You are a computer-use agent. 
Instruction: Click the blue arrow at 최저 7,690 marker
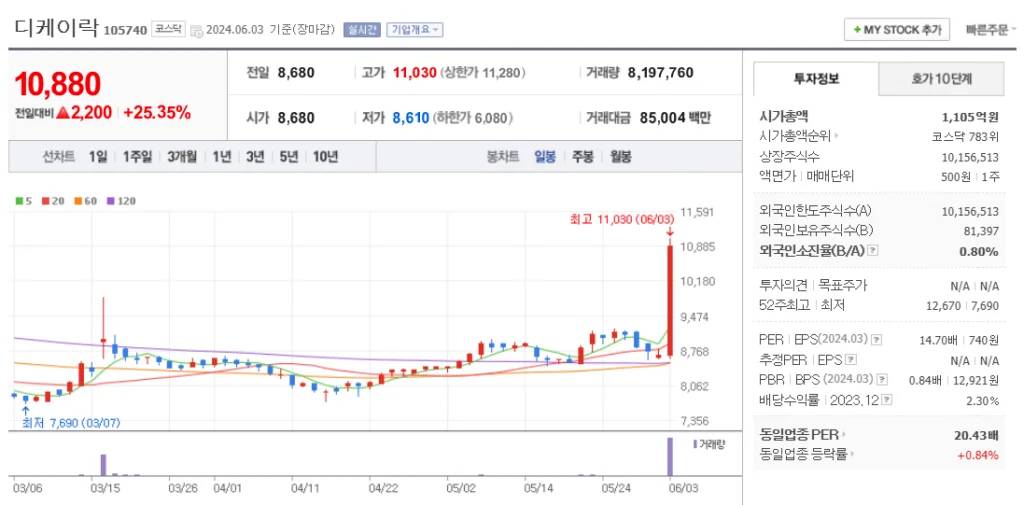(25, 410)
